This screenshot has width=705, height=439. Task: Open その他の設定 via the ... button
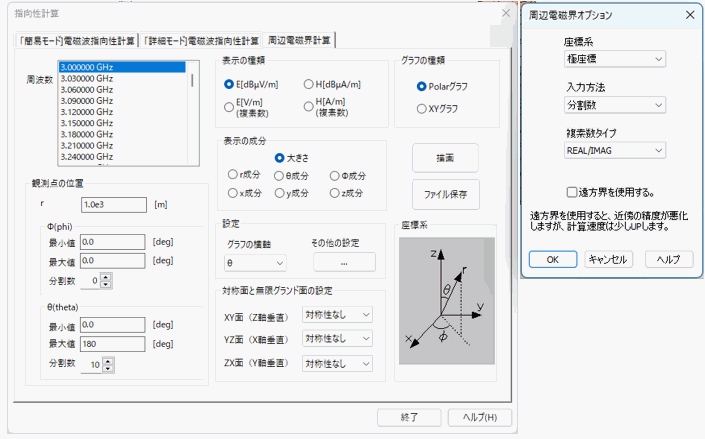pyautogui.click(x=344, y=263)
